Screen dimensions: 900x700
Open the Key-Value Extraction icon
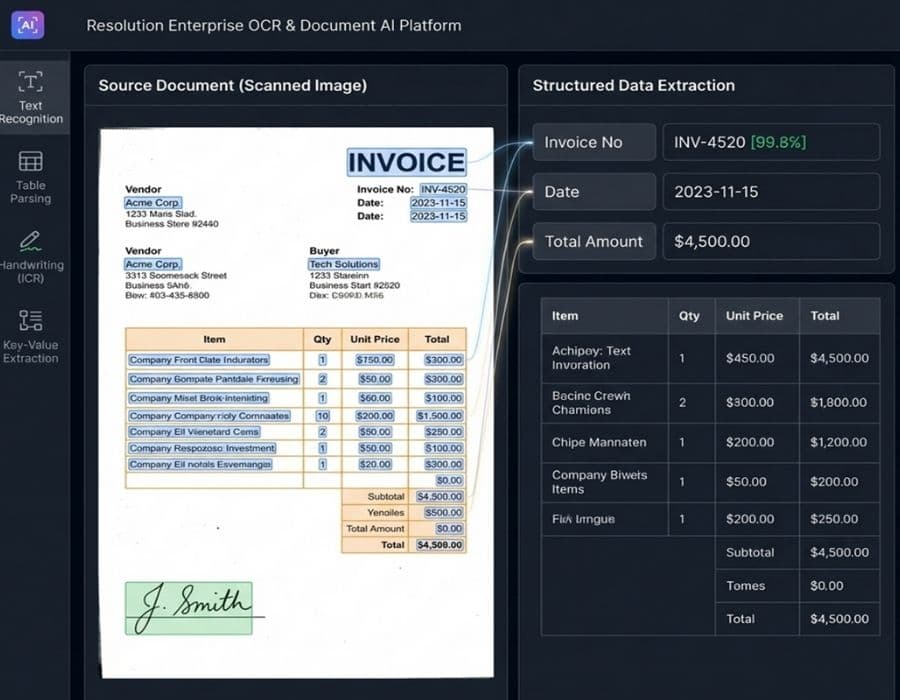point(31,320)
